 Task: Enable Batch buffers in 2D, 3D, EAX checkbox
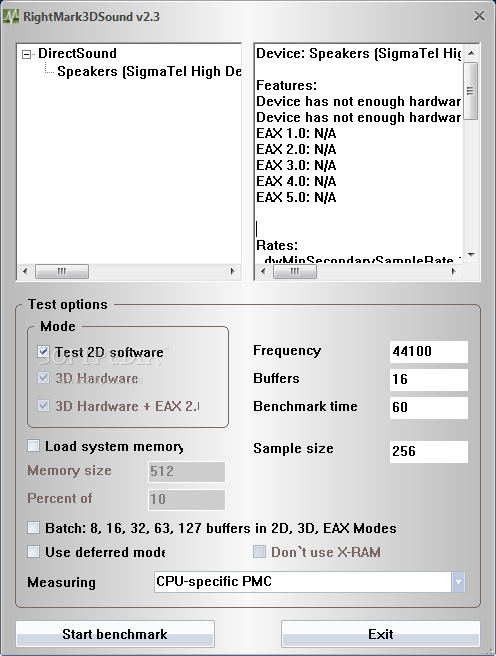click(x=33, y=528)
